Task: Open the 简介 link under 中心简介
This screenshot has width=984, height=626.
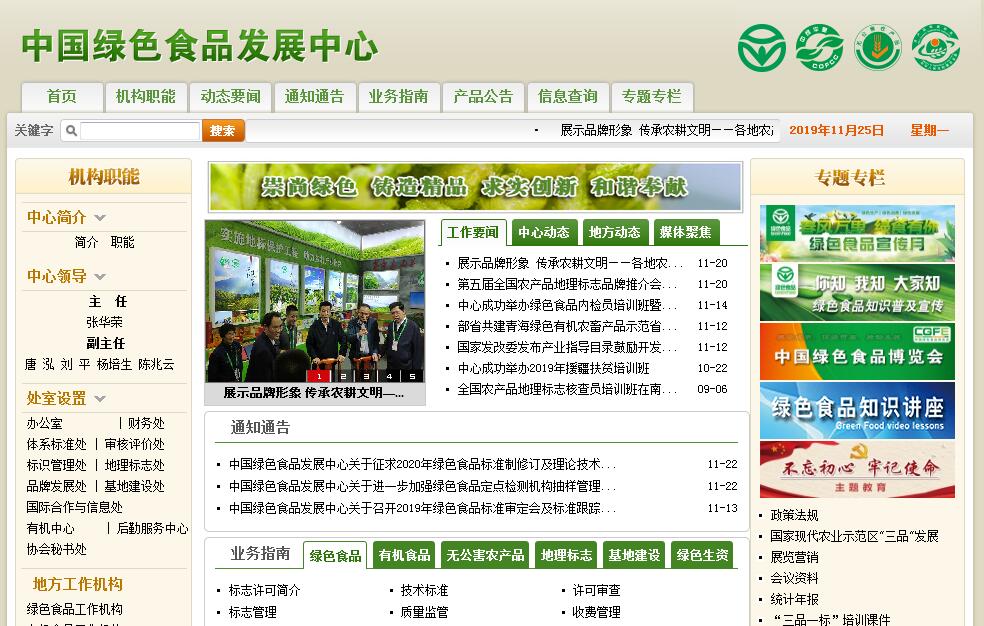Action: (x=86, y=242)
